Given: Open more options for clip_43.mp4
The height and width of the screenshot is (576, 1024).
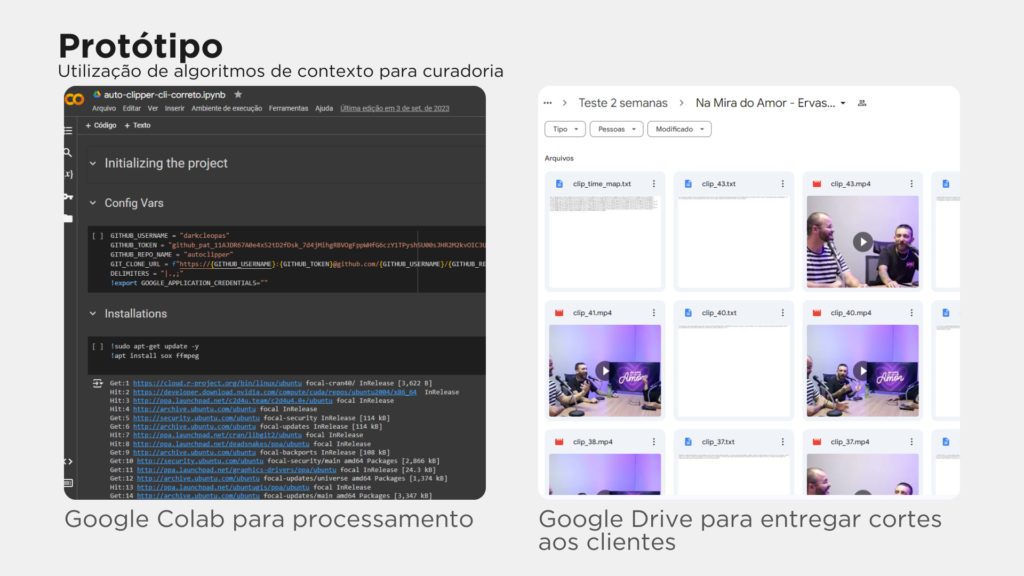Looking at the screenshot, I should tap(911, 184).
